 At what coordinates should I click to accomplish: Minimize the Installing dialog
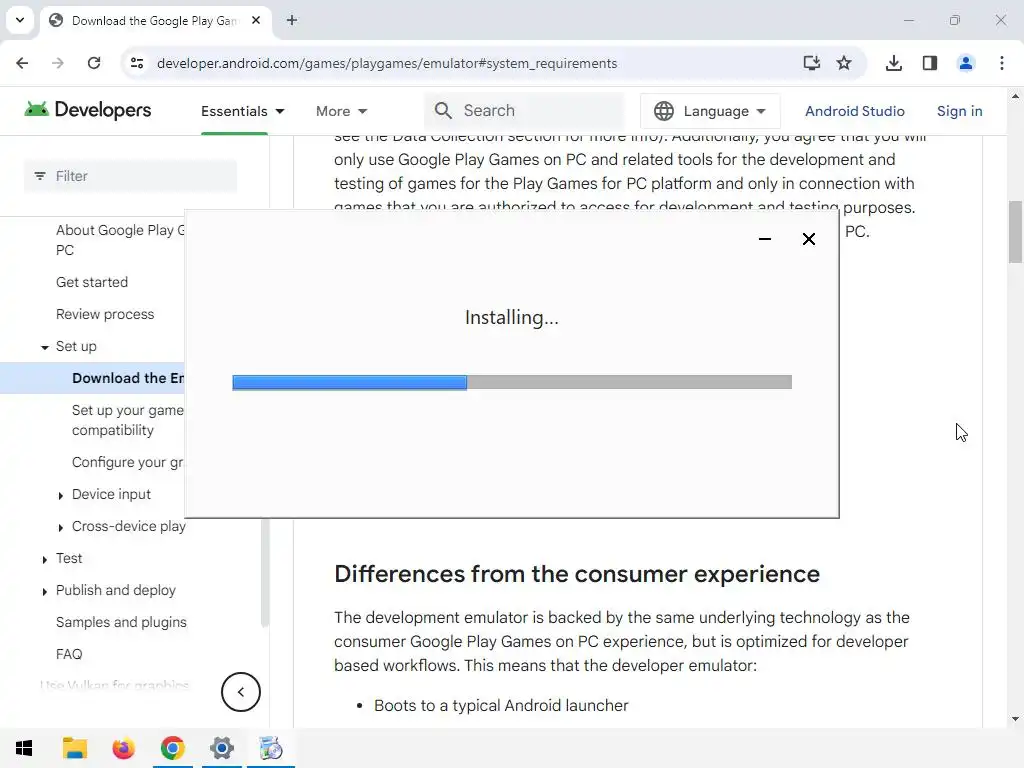pyautogui.click(x=765, y=239)
